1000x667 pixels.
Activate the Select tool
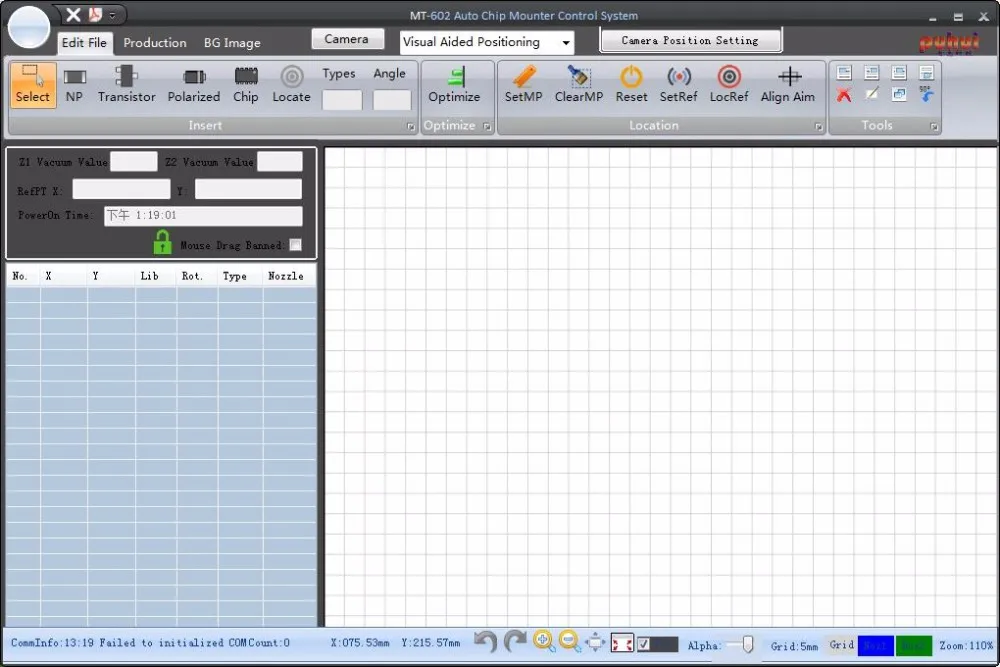[33, 85]
